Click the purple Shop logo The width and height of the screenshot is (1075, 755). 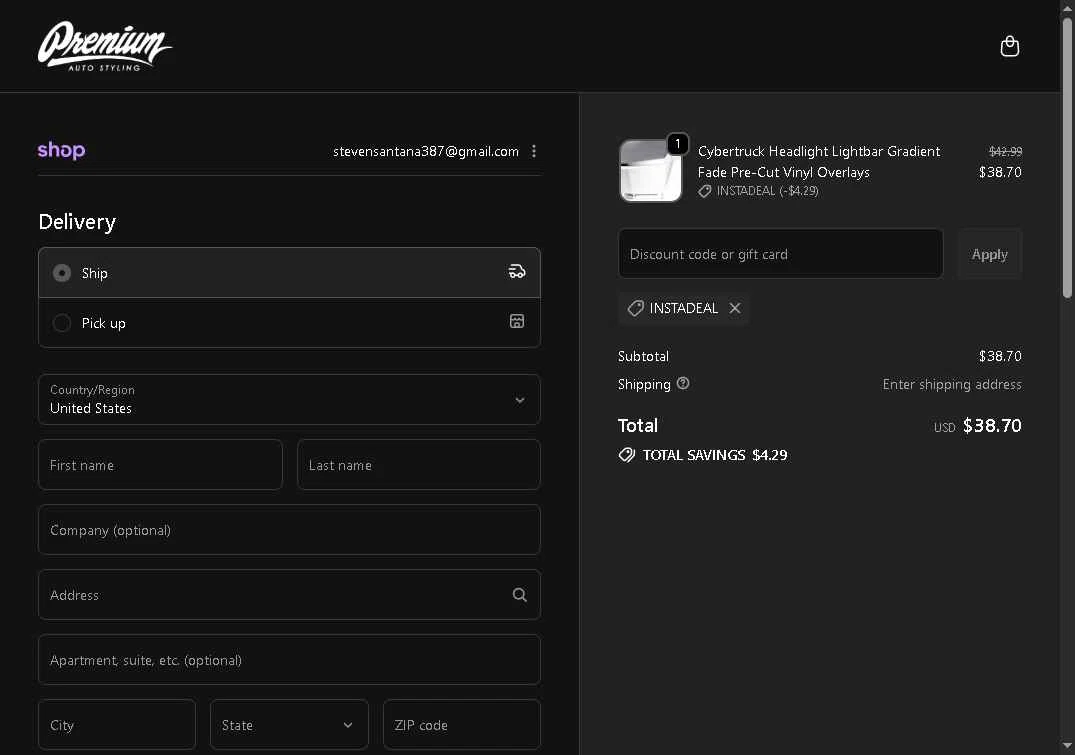coord(61,150)
